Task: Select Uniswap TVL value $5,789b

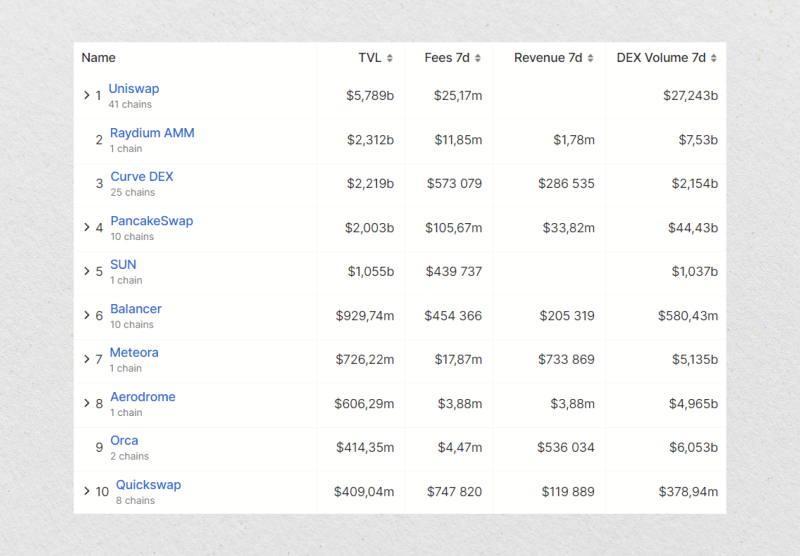Action: (x=370, y=95)
